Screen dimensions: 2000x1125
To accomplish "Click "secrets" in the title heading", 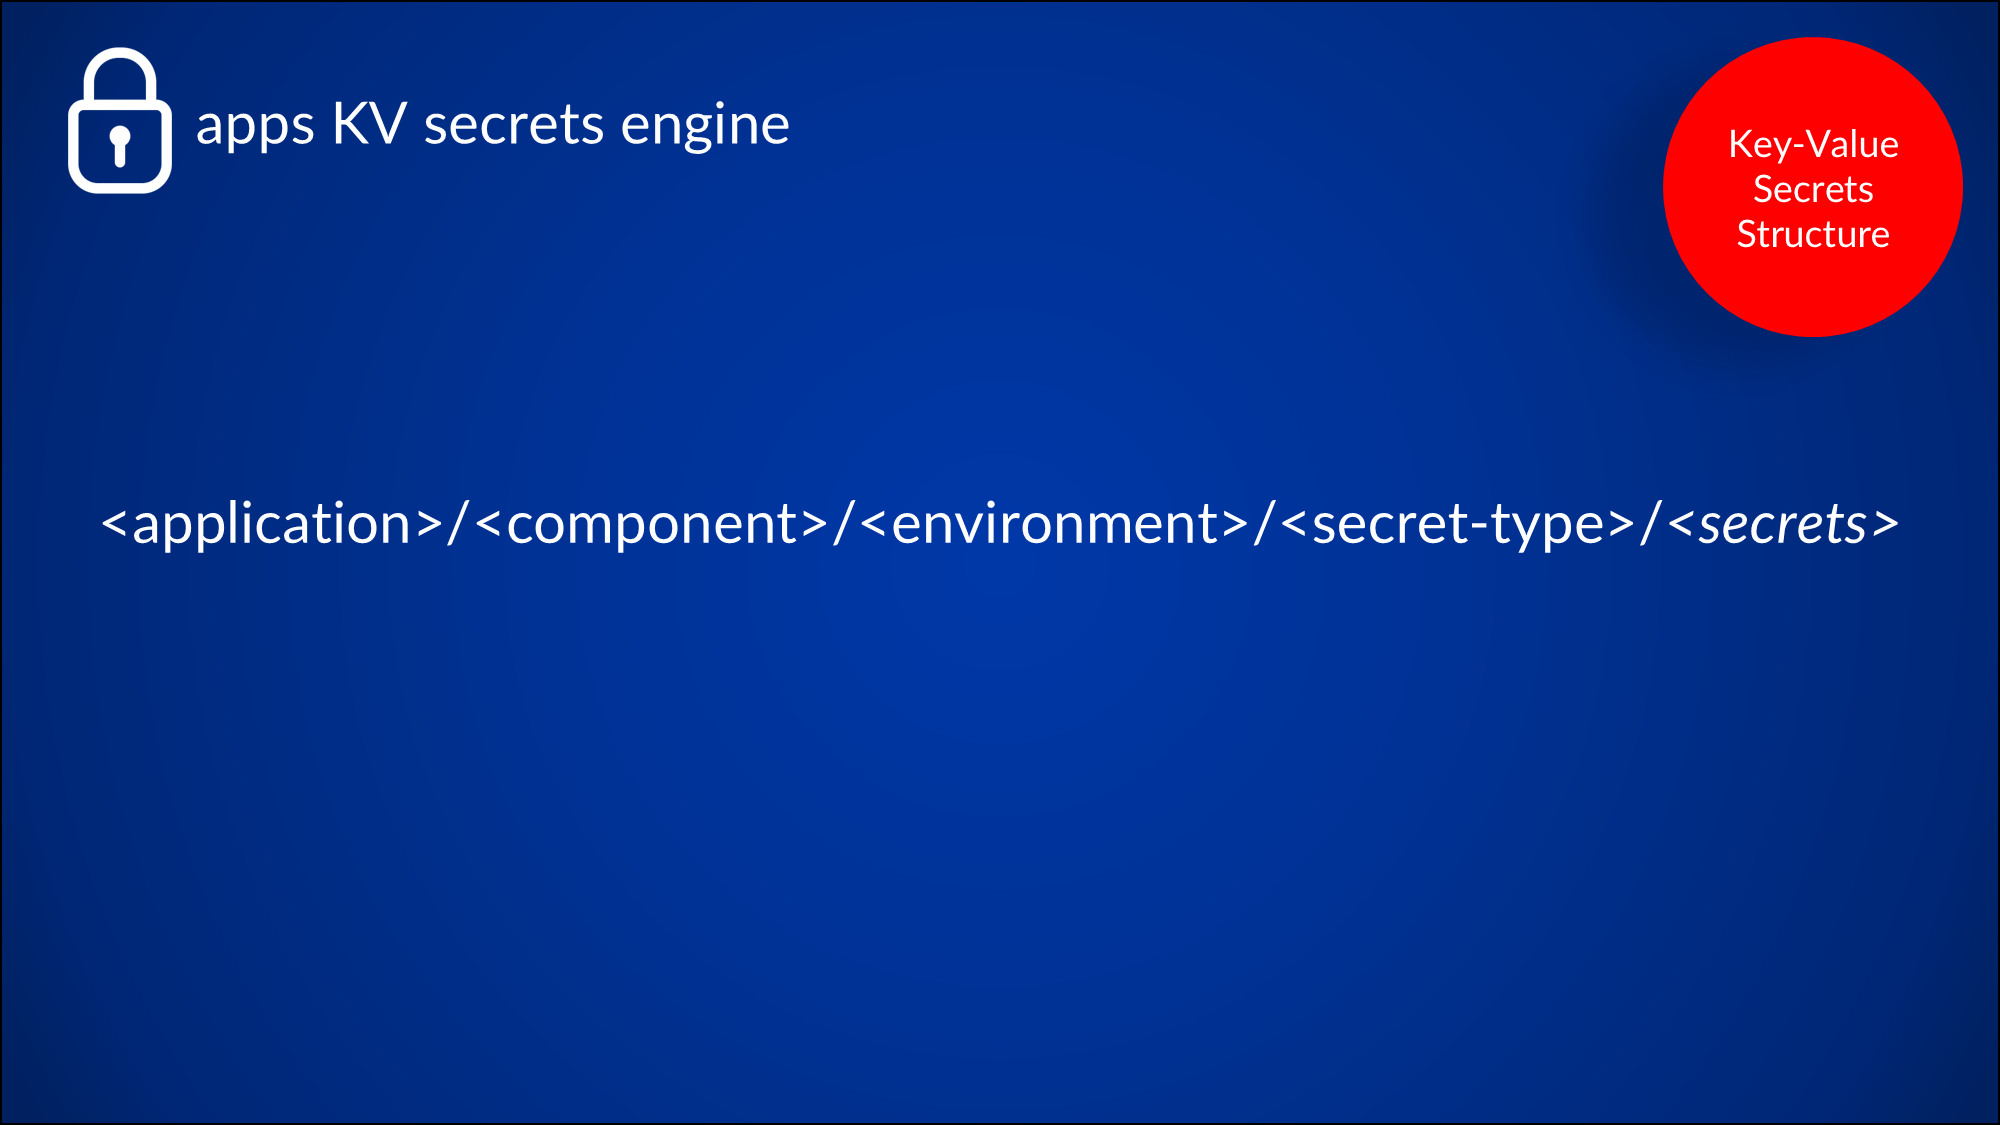I will click(x=514, y=125).
